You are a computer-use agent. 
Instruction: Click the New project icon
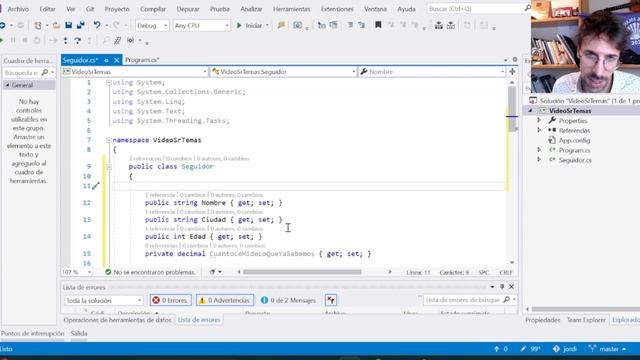38,26
